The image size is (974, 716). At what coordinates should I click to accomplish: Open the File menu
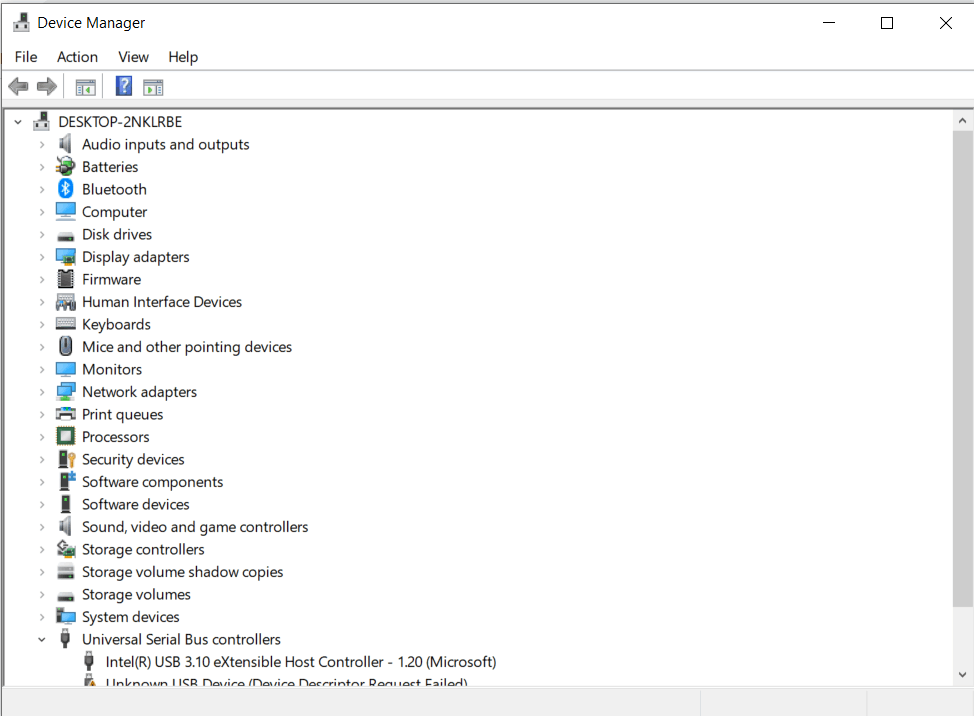pos(26,57)
